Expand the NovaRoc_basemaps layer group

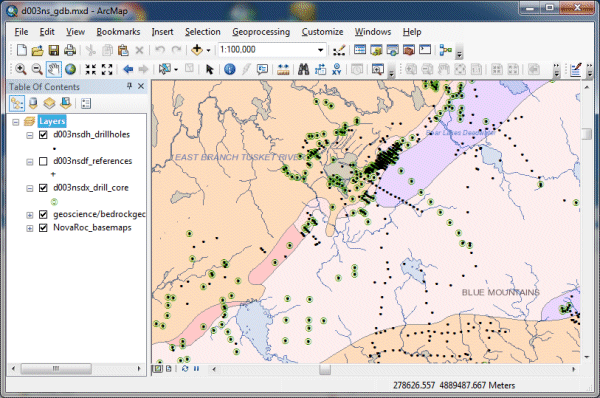pos(29,228)
